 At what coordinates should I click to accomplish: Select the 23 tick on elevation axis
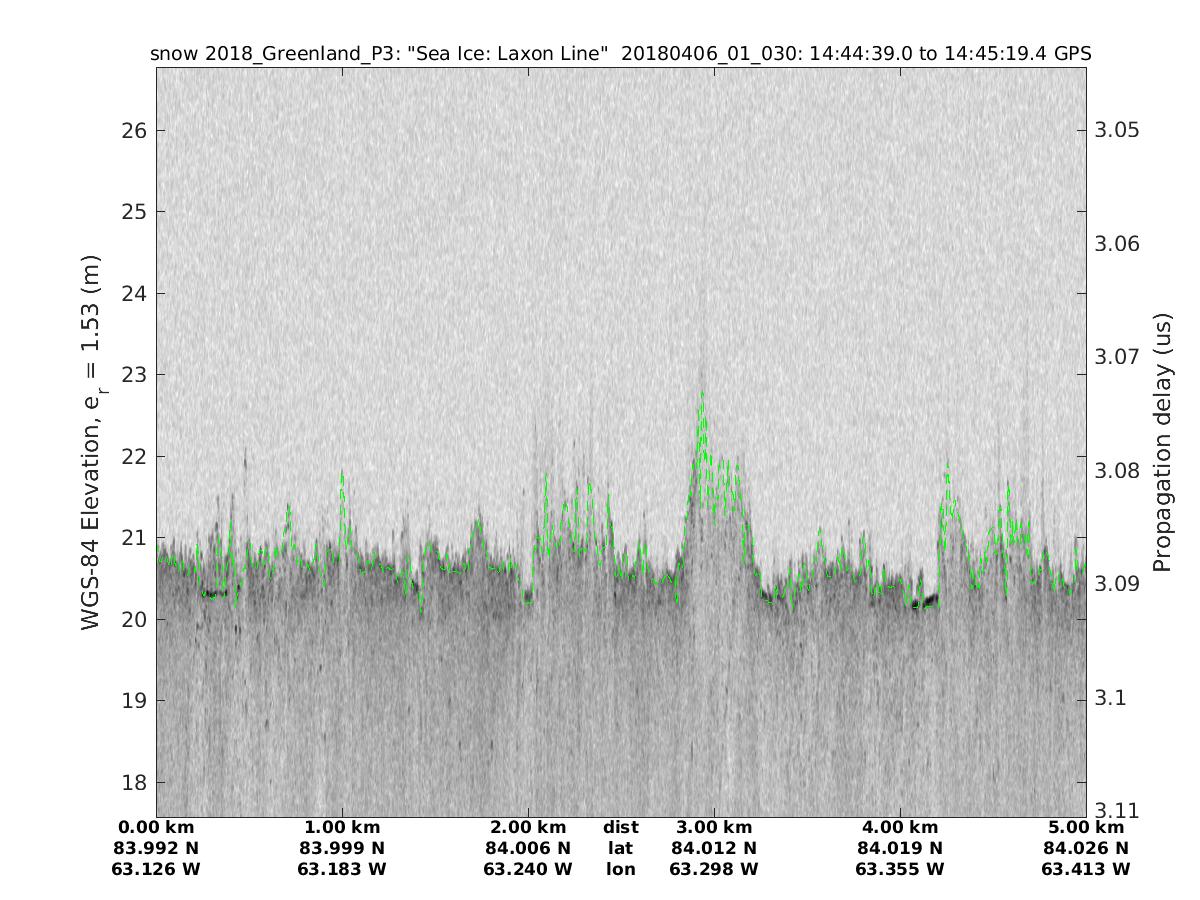(136, 375)
